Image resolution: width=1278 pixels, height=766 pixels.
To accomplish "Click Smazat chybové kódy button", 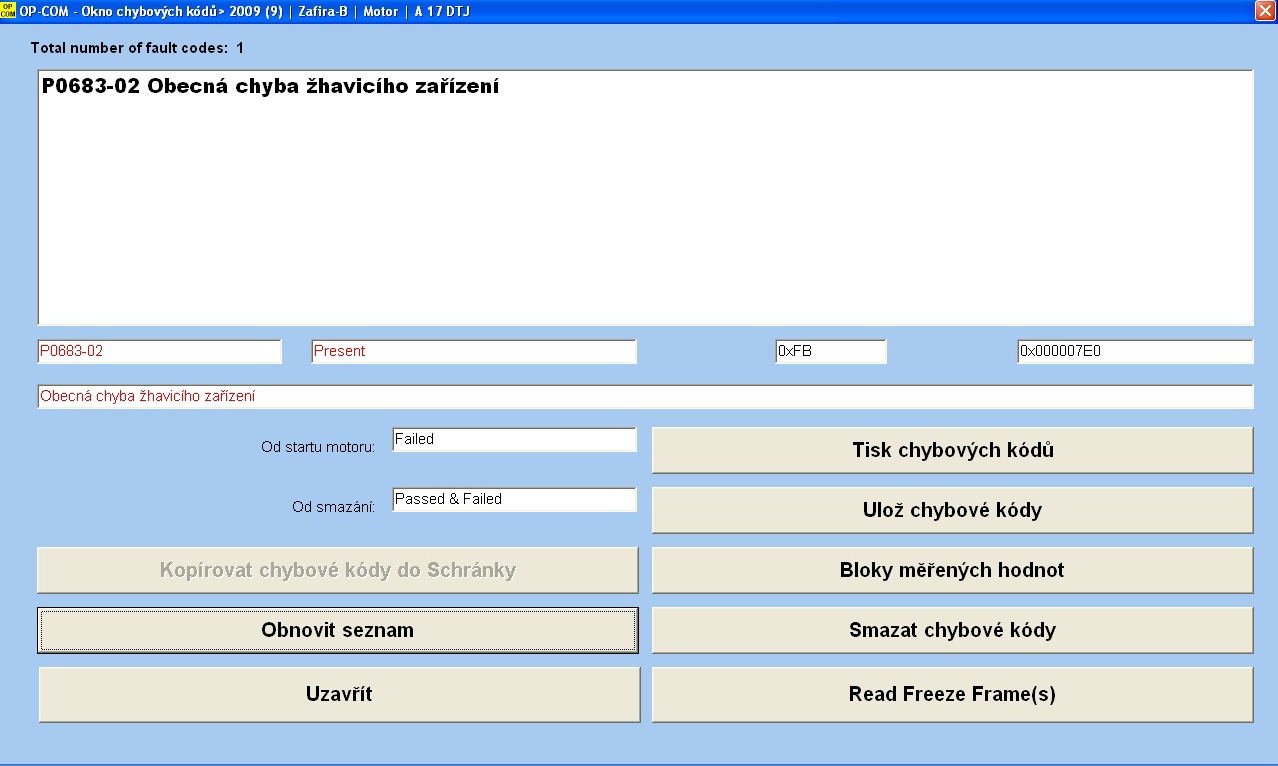I will (x=952, y=630).
